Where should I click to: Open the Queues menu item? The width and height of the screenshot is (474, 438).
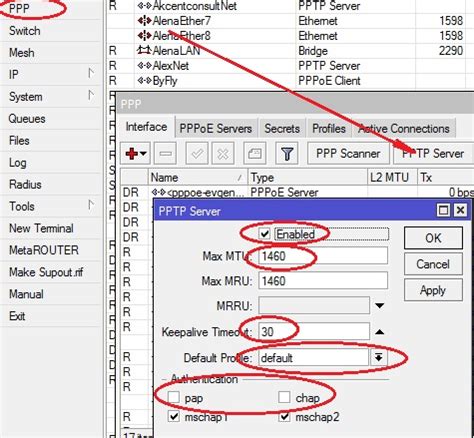tap(27, 119)
